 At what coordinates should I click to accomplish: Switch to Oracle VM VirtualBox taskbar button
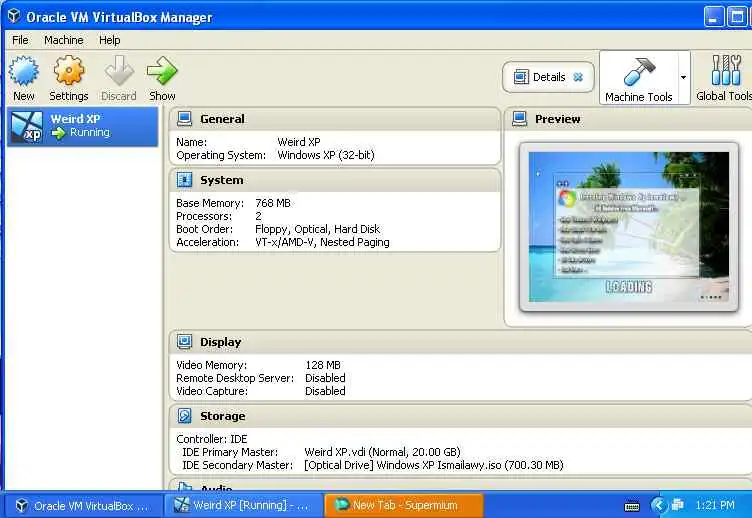pyautogui.click(x=83, y=506)
